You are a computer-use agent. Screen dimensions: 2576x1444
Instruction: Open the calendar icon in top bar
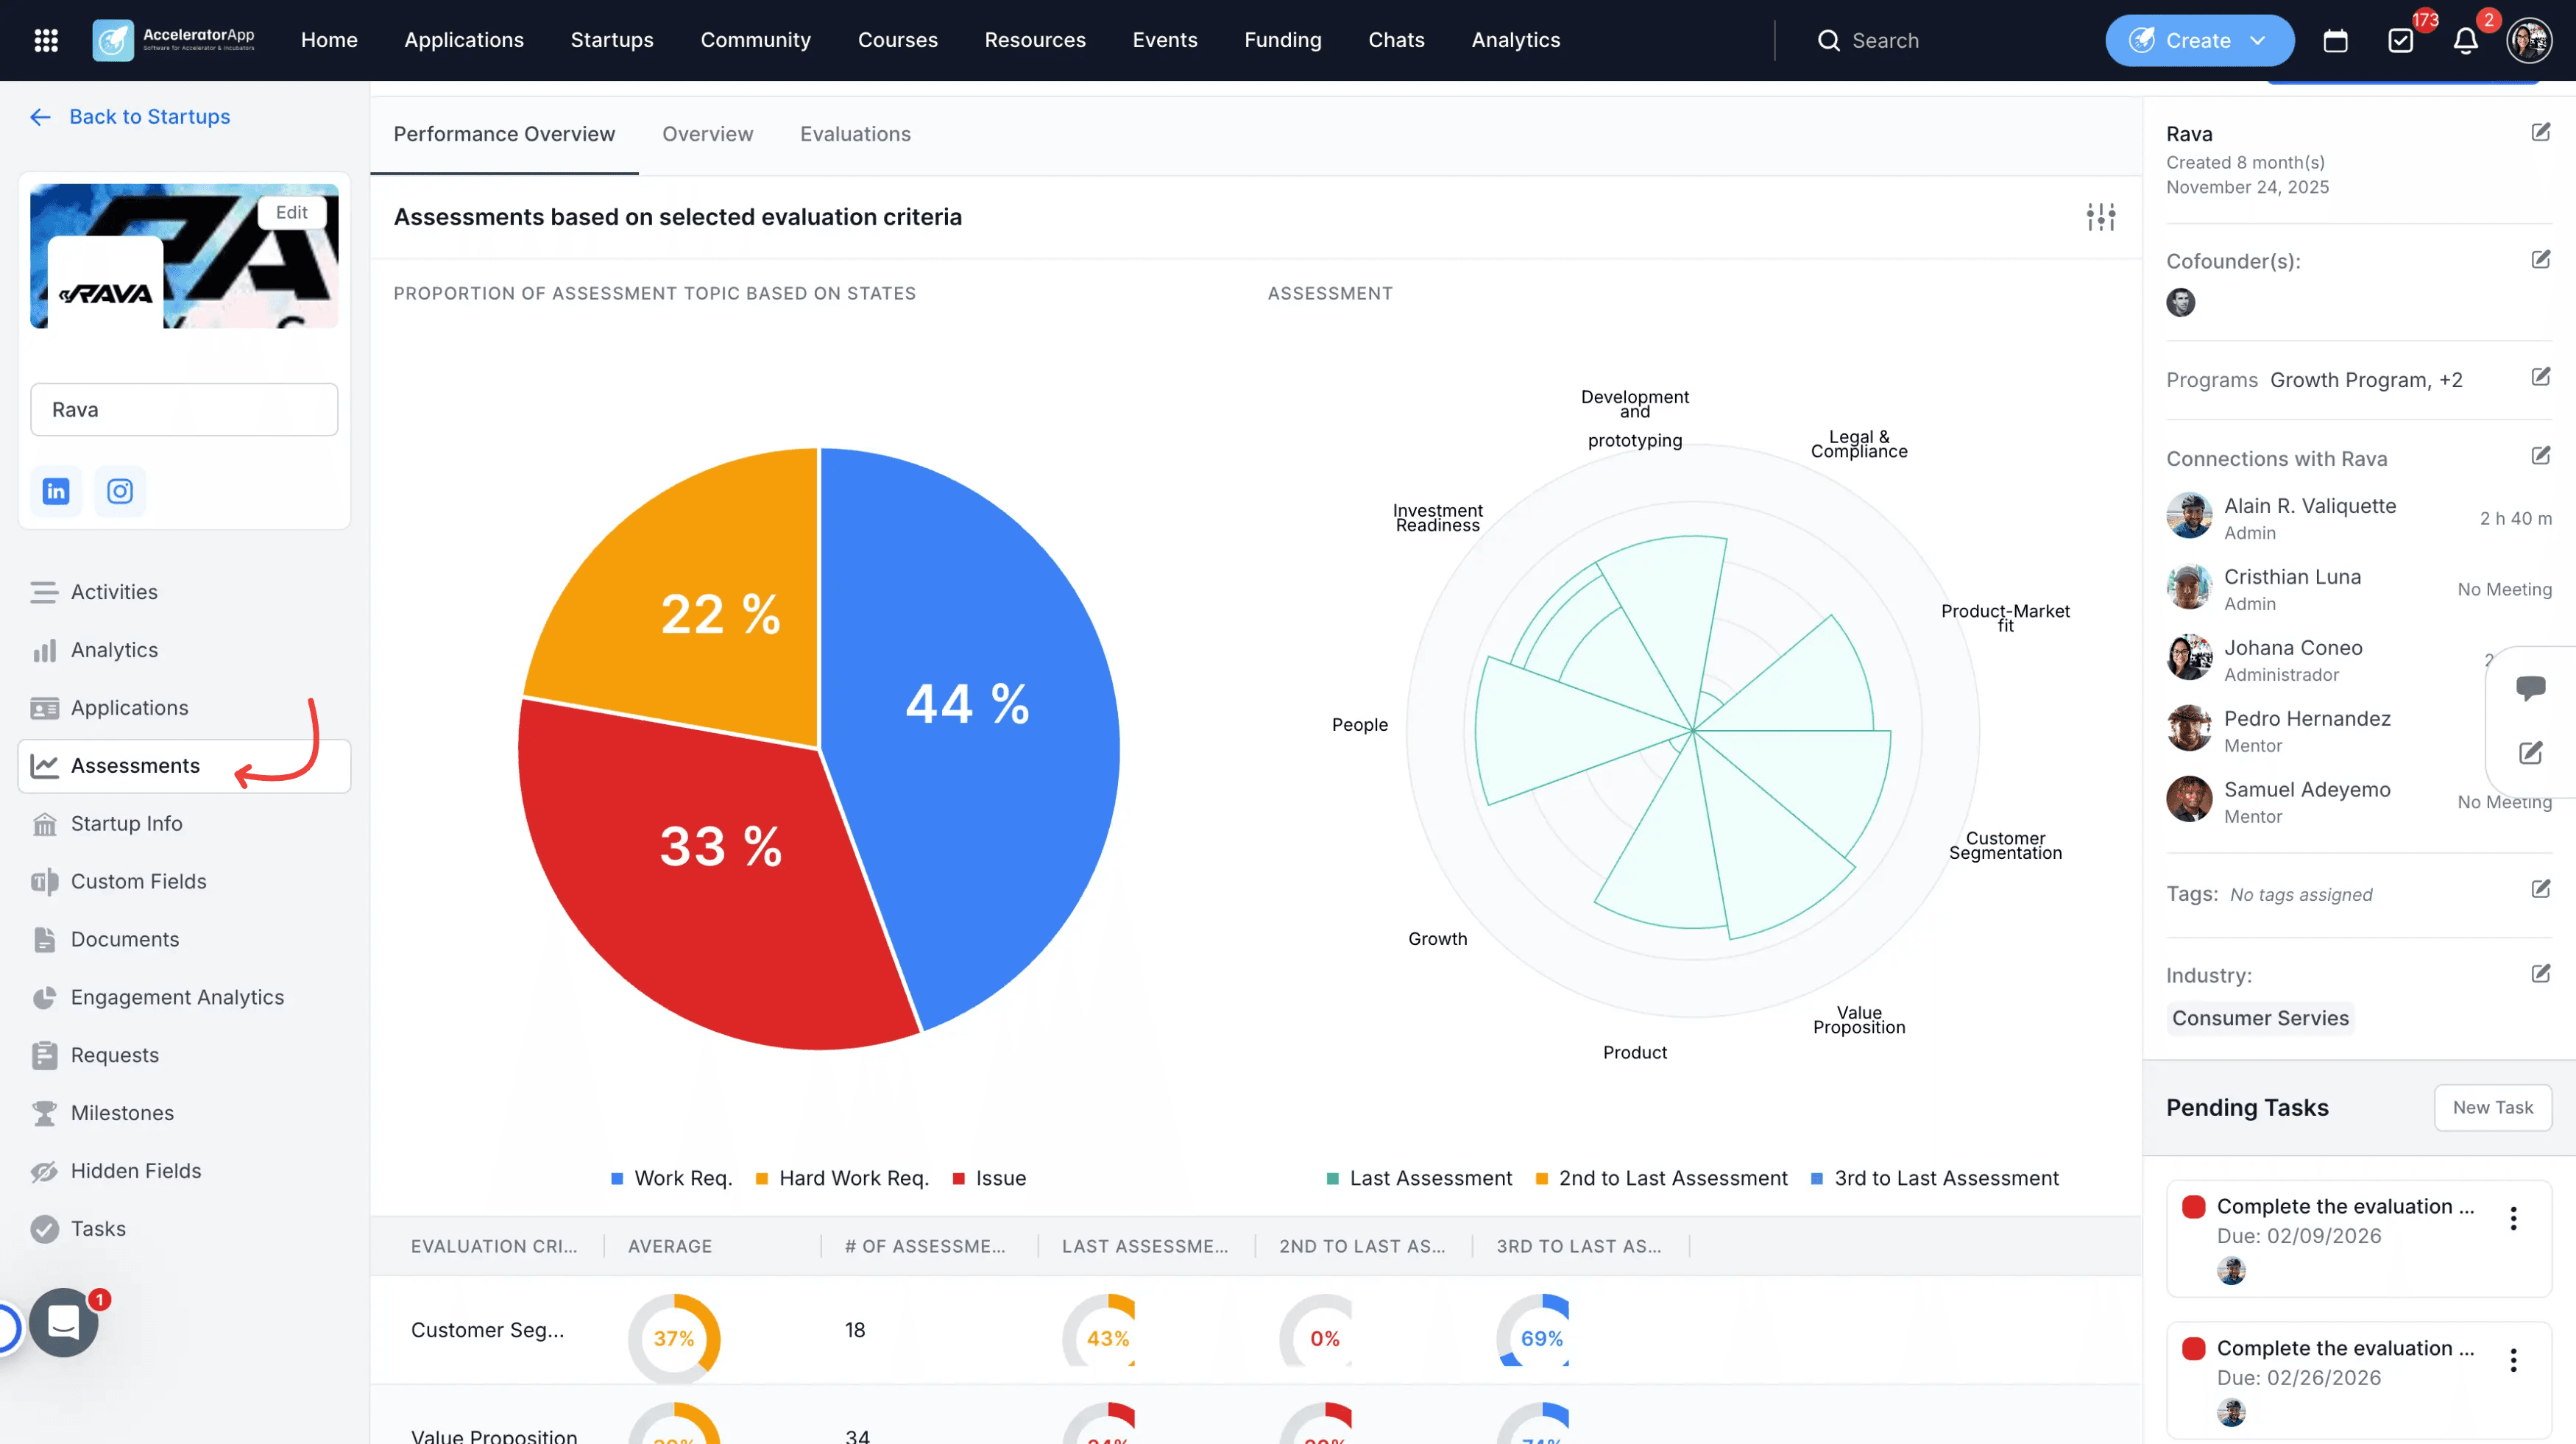pyautogui.click(x=2335, y=40)
